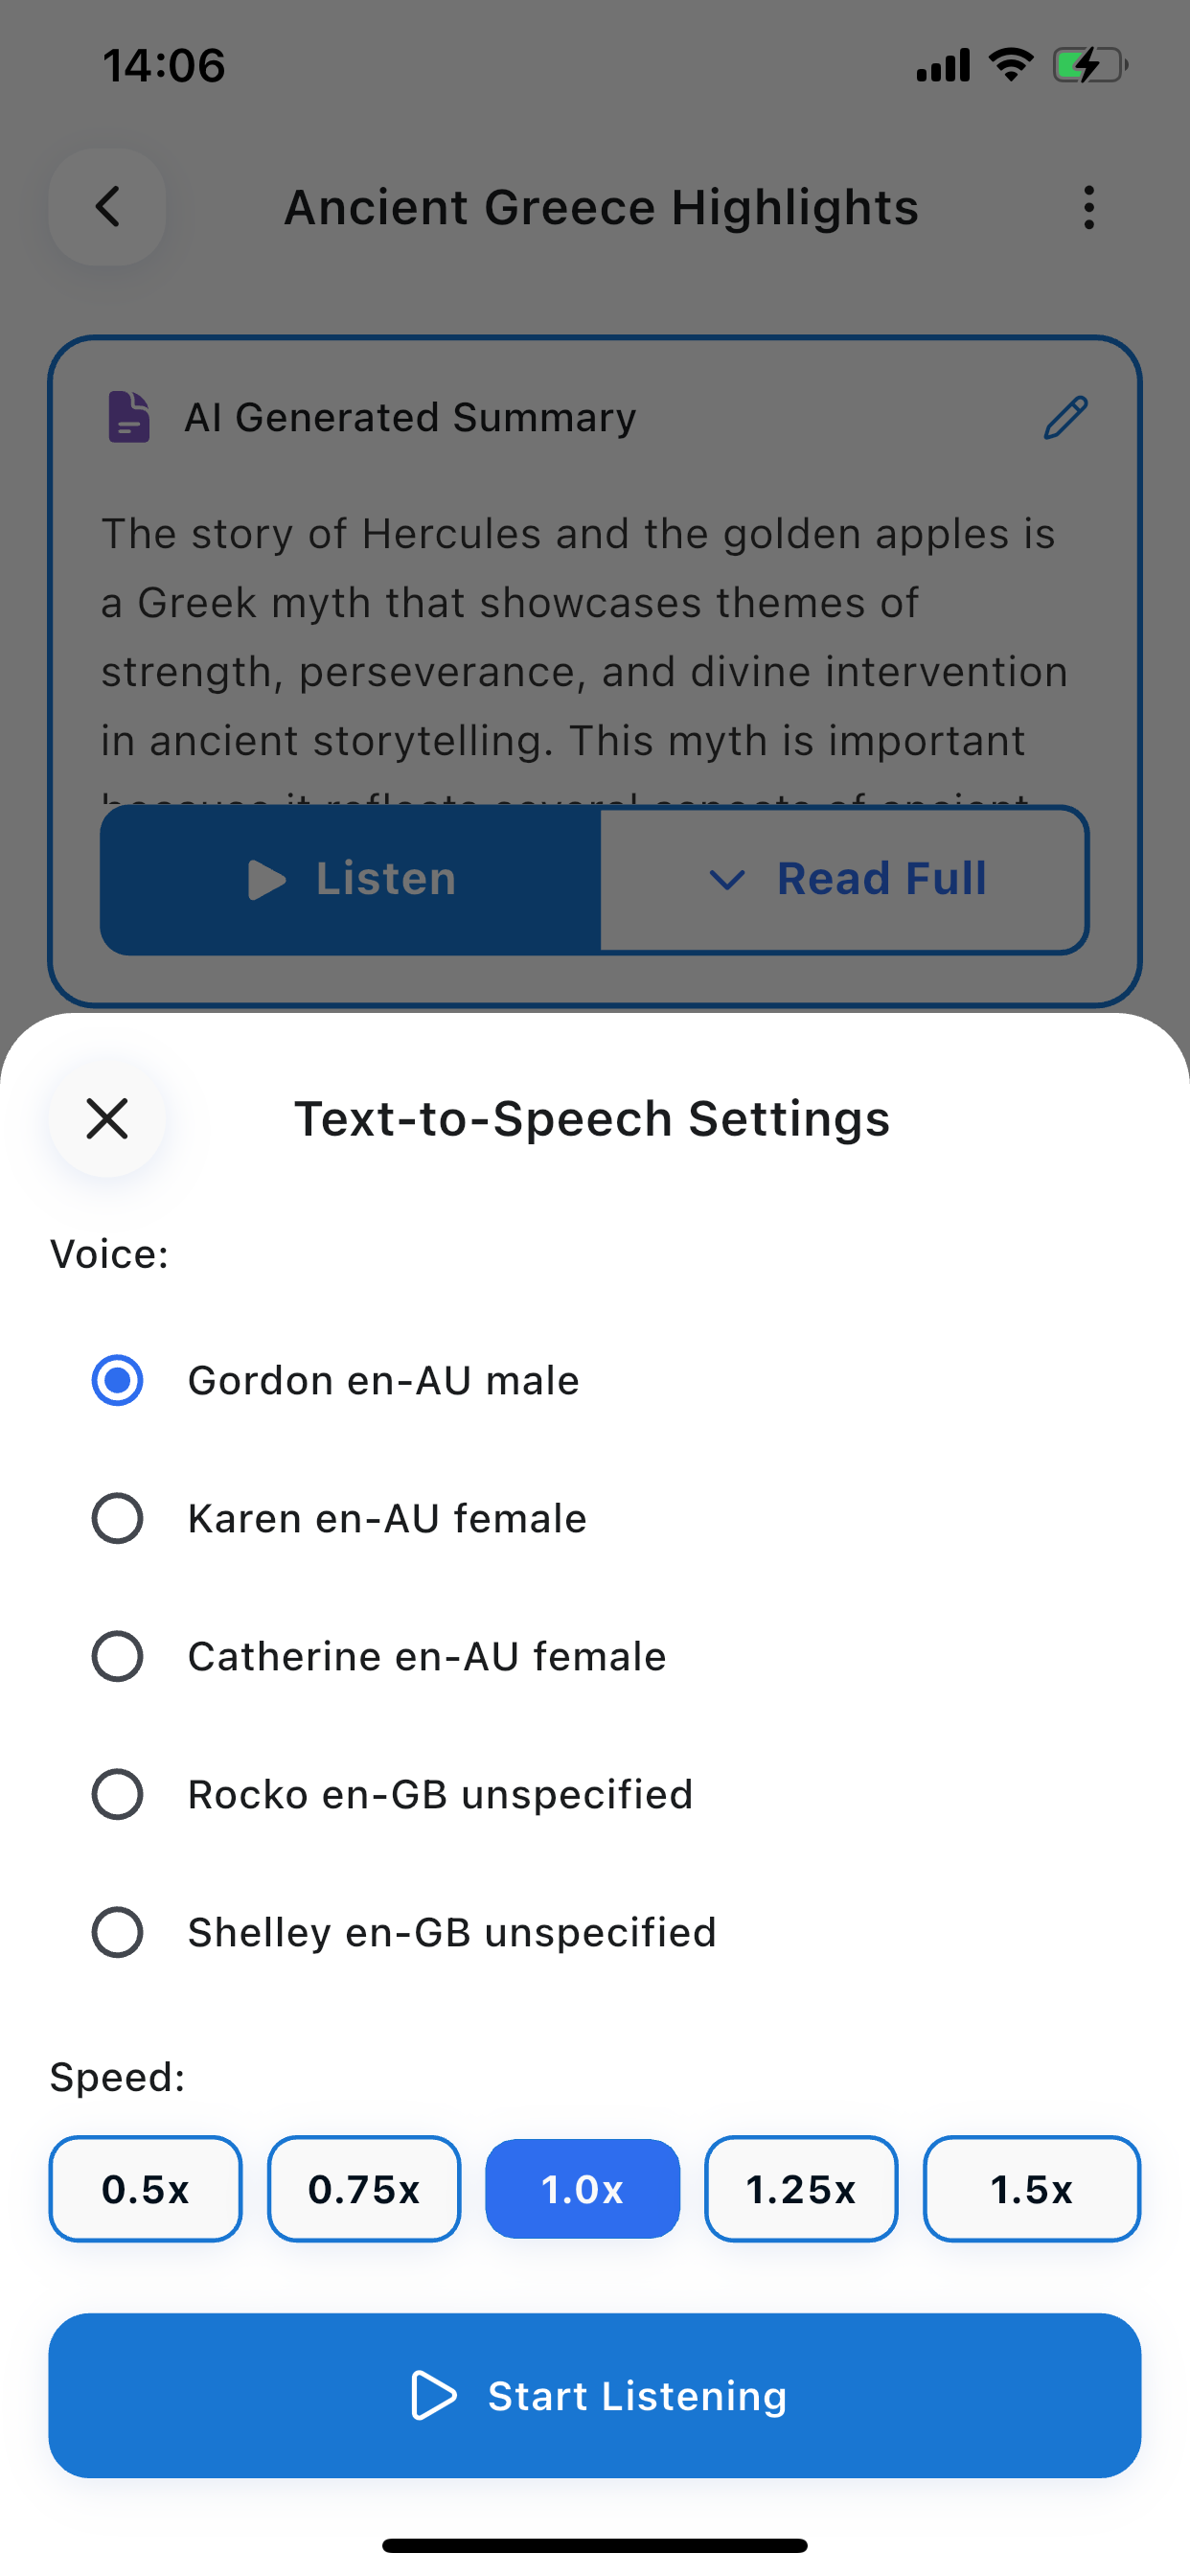
Task: Tap the purple document summary icon
Action: pyautogui.click(x=129, y=417)
